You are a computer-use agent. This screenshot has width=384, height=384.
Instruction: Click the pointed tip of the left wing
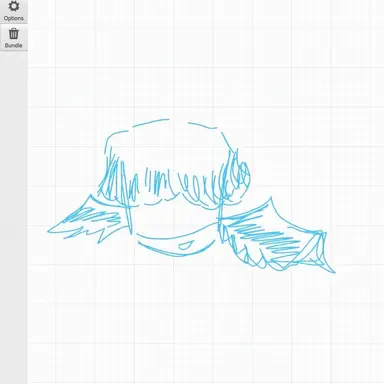tap(49, 231)
